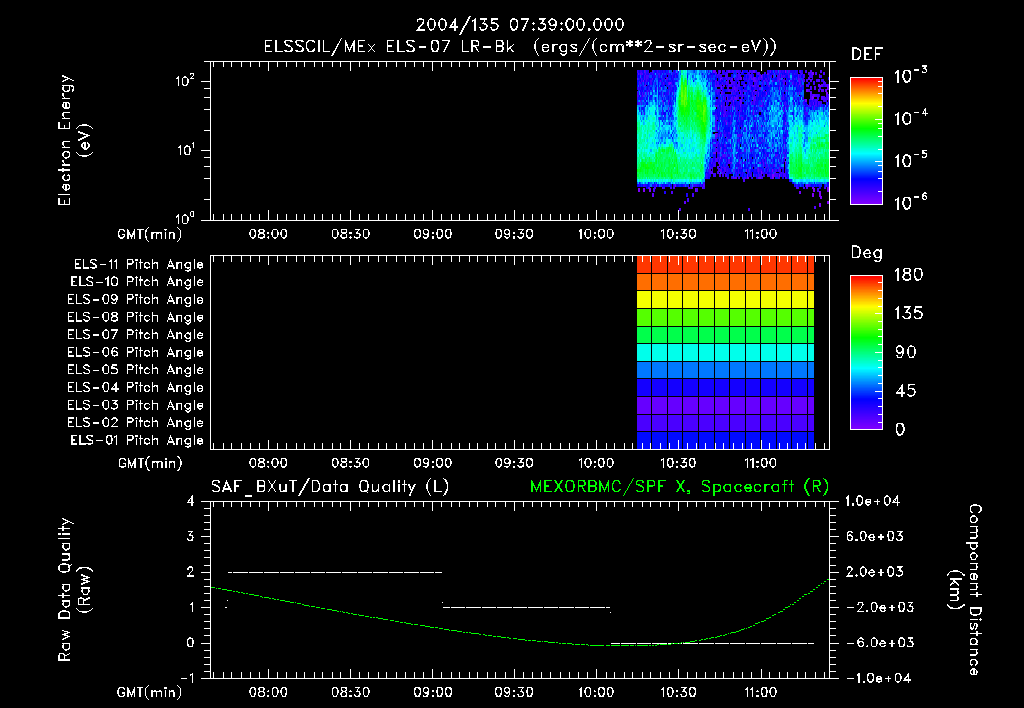Select the ELS-10 Pitch Angle row label
This screenshot has height=708, width=1024.
(x=137, y=282)
